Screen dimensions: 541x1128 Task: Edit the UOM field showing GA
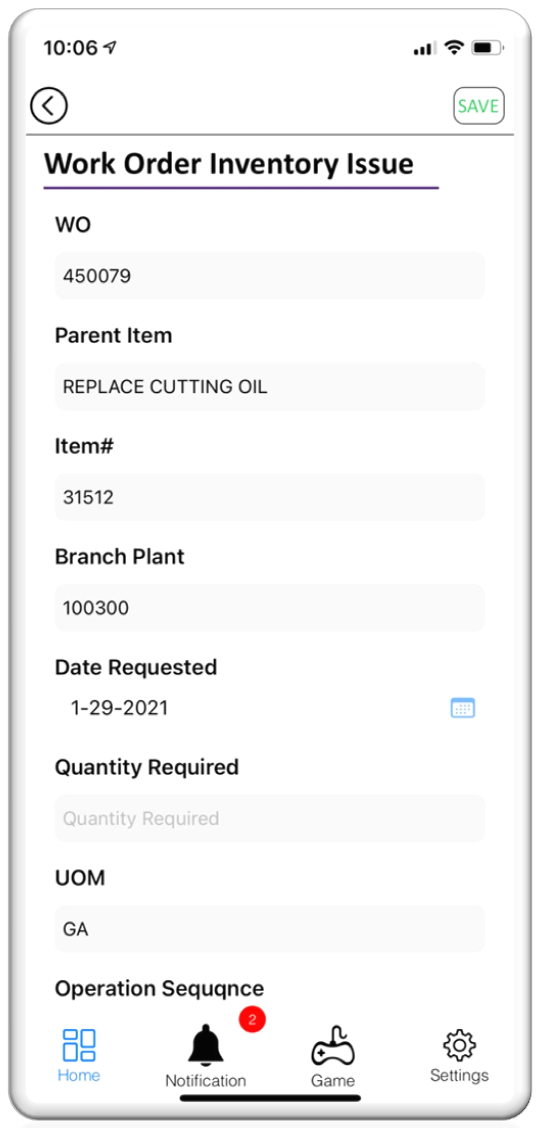point(270,929)
